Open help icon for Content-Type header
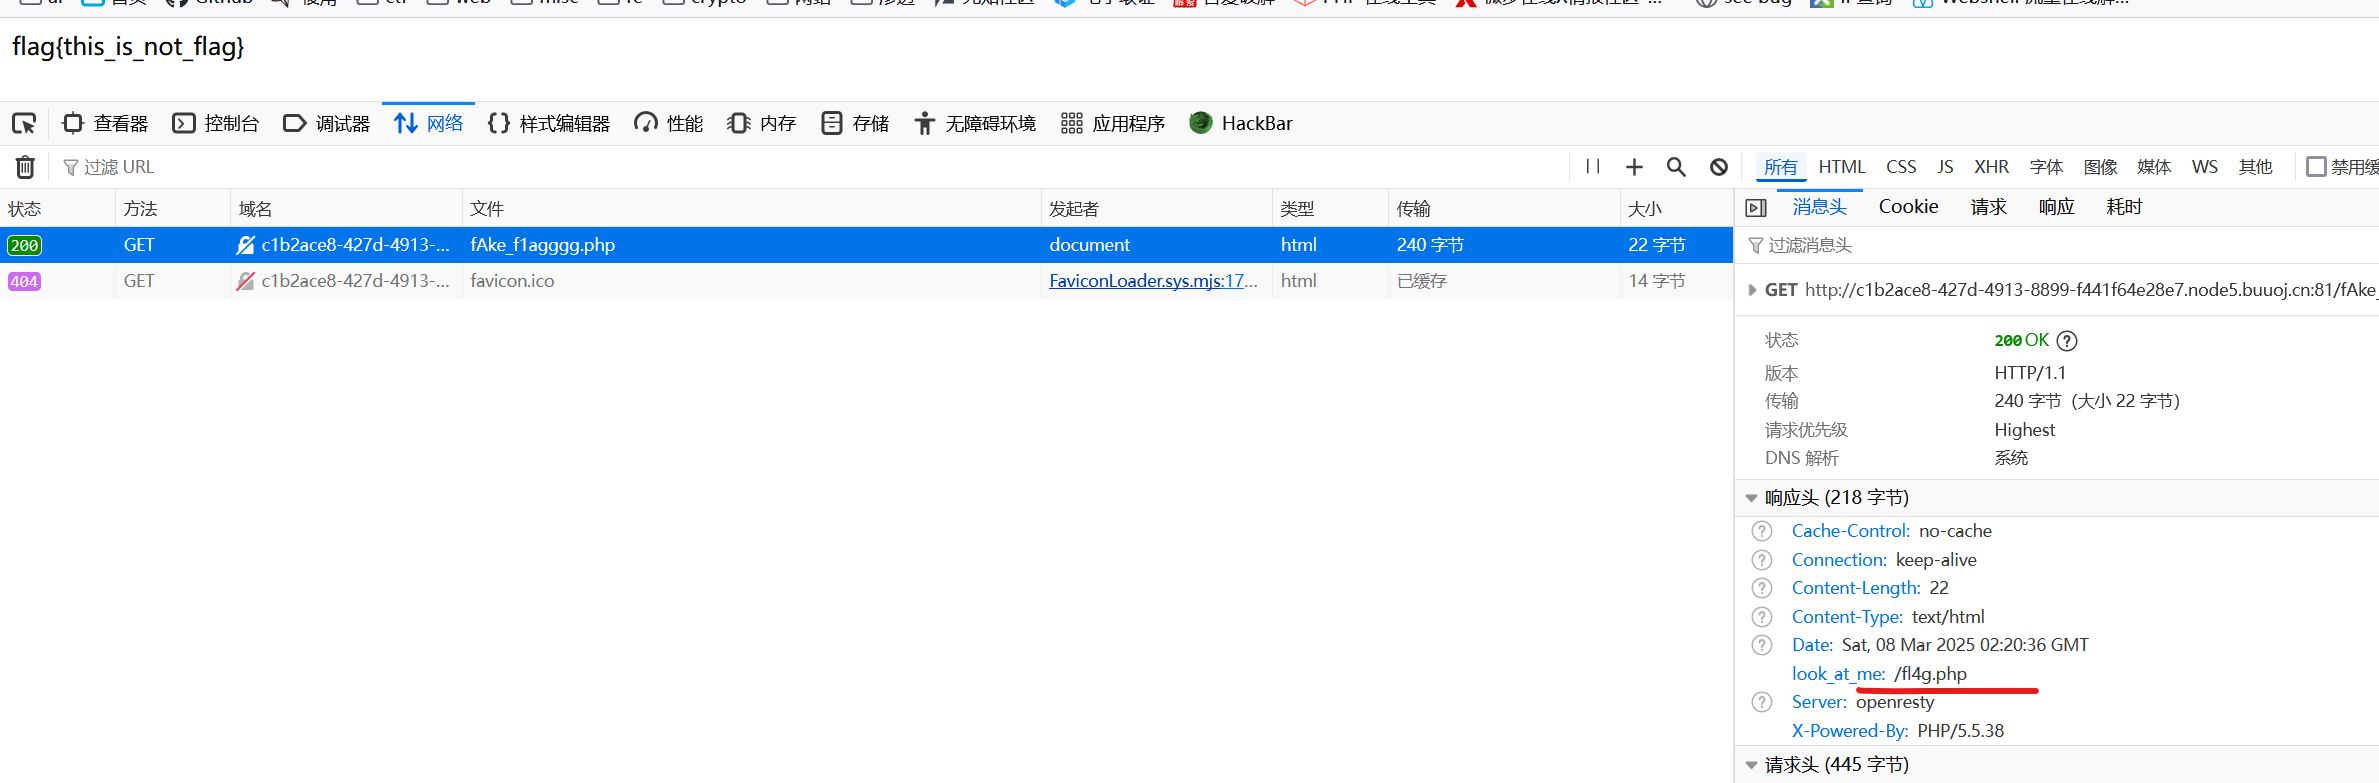 [x=1762, y=617]
